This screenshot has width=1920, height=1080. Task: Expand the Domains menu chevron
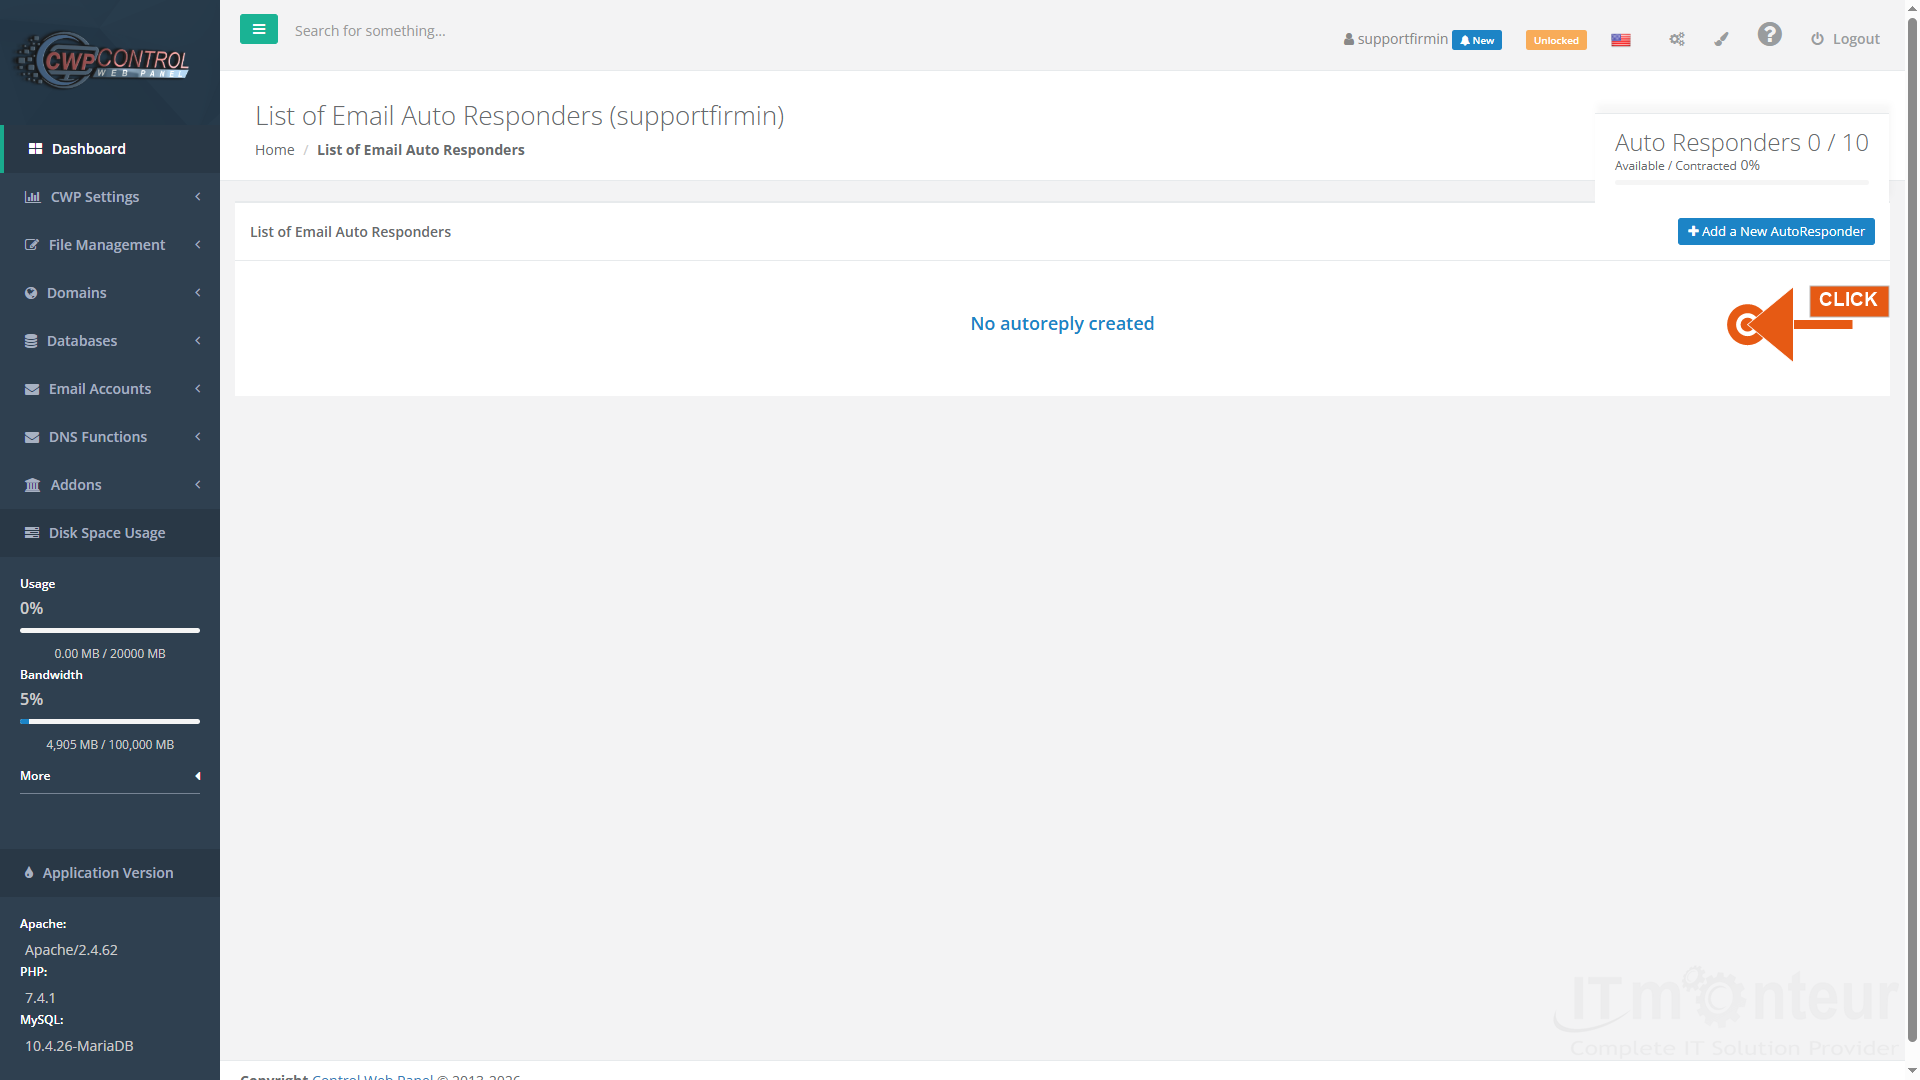(x=198, y=293)
